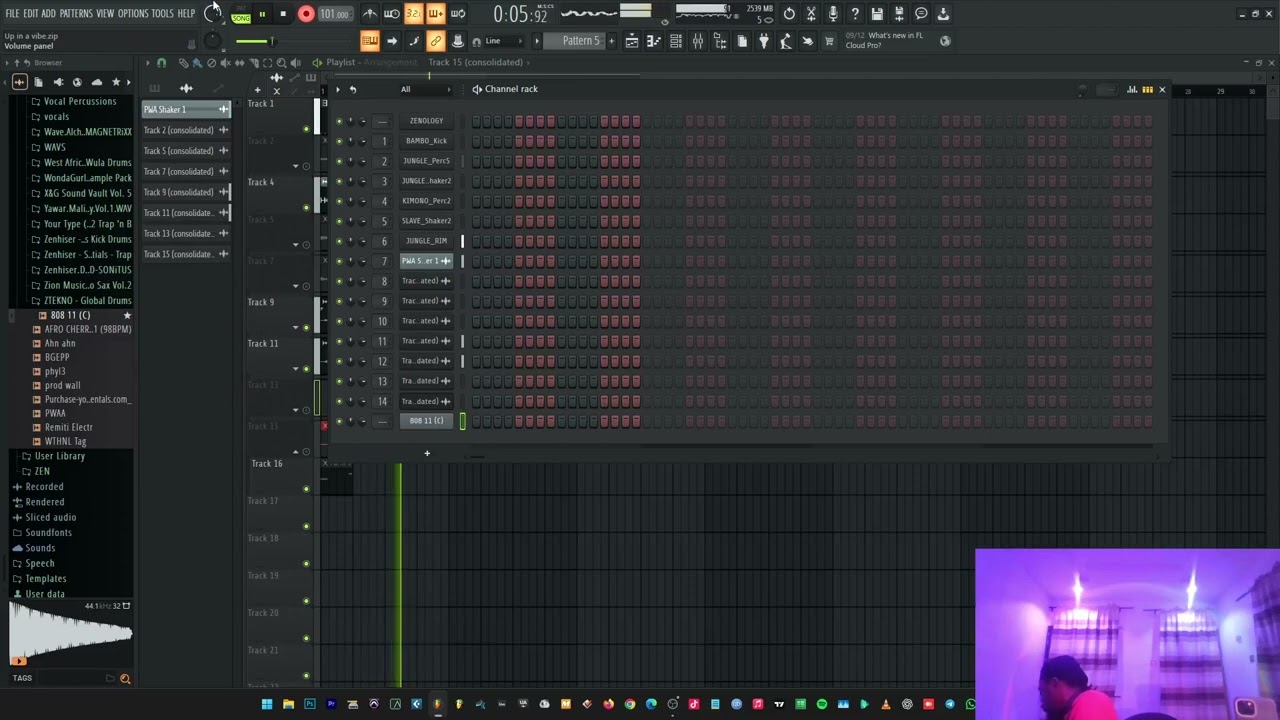Viewport: 1280px width, 720px height.
Task: Mute the JUNGLE_Perc5 channel LED
Action: pyautogui.click(x=339, y=161)
